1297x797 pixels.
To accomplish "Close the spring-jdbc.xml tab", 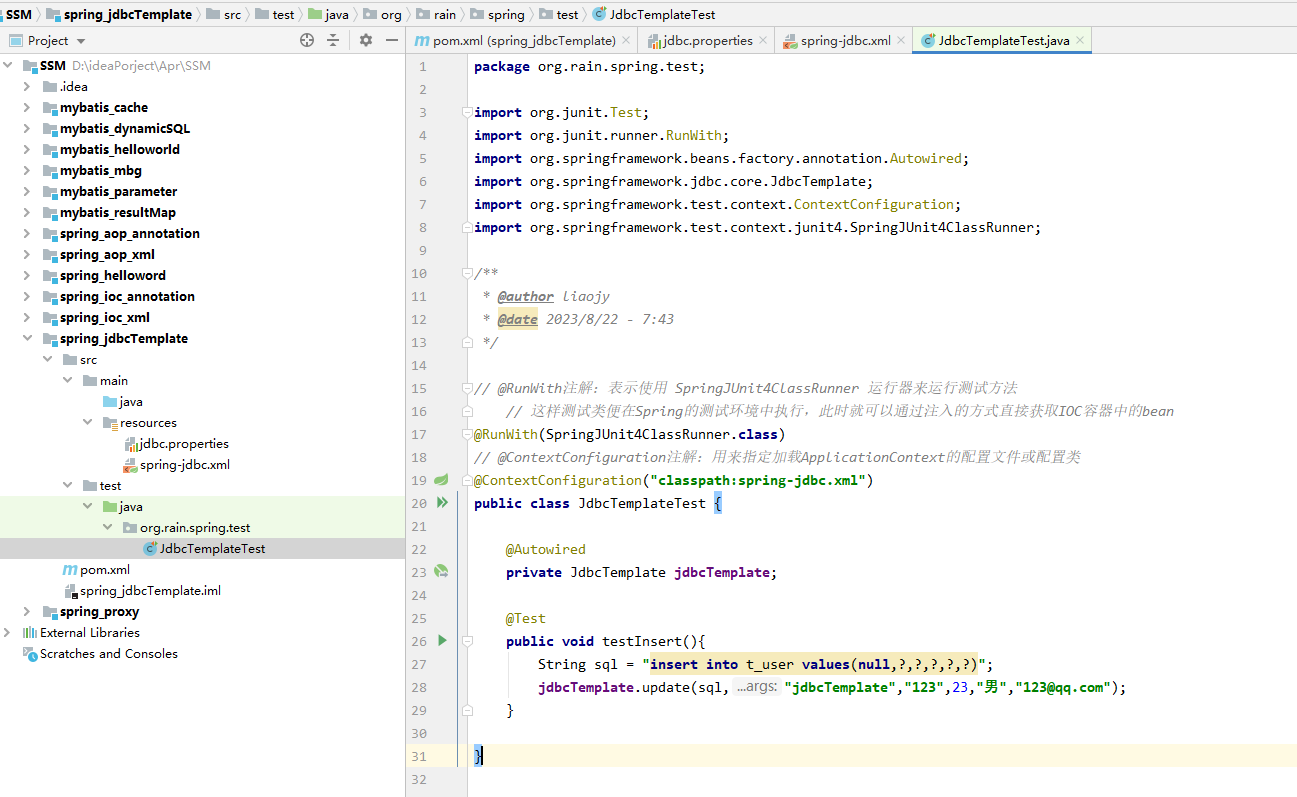I will pos(900,41).
